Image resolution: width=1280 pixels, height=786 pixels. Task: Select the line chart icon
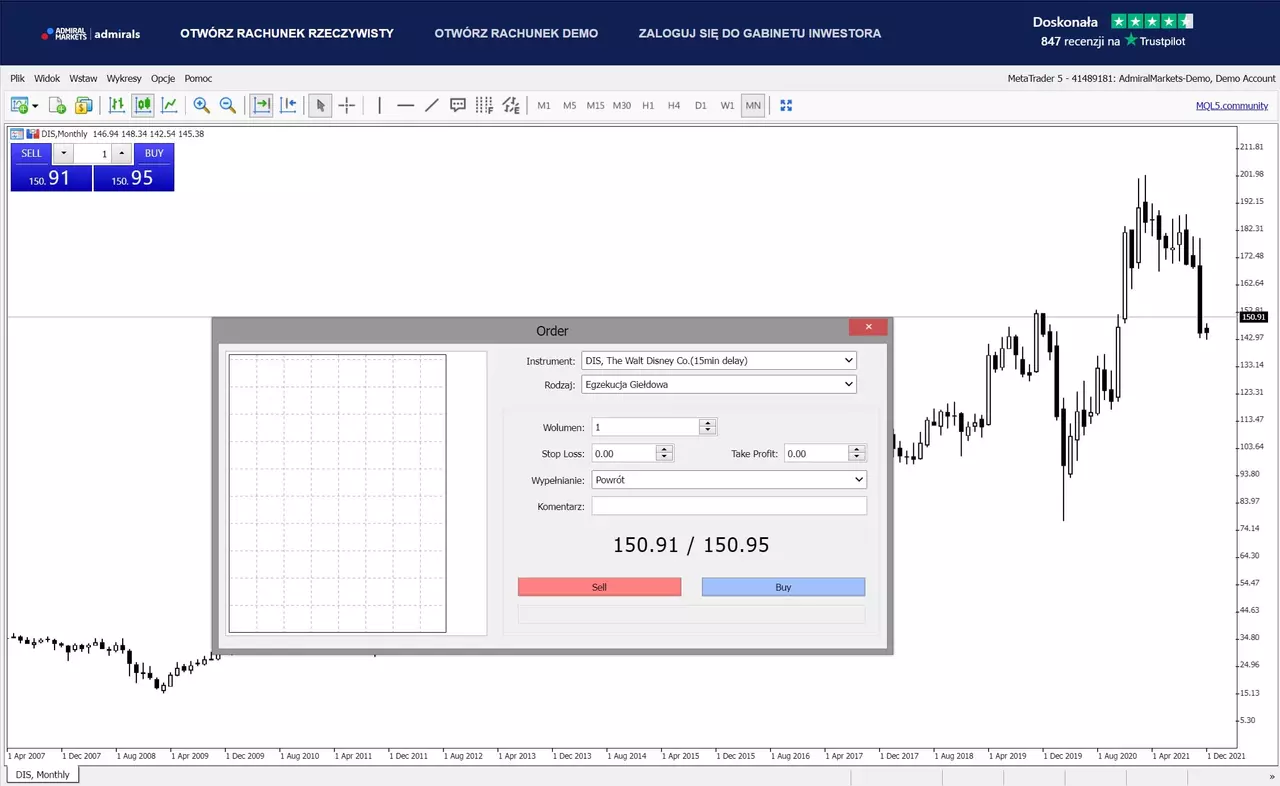[x=170, y=105]
